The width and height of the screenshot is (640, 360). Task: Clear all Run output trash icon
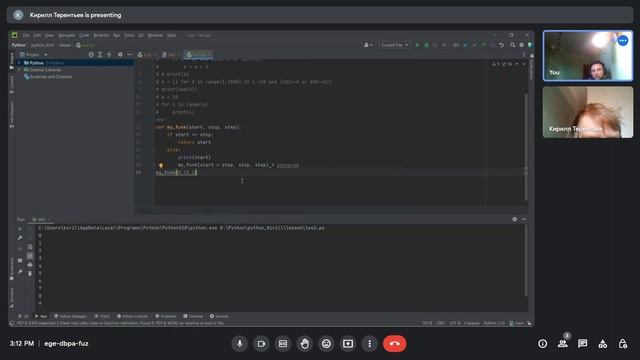pos(30,273)
